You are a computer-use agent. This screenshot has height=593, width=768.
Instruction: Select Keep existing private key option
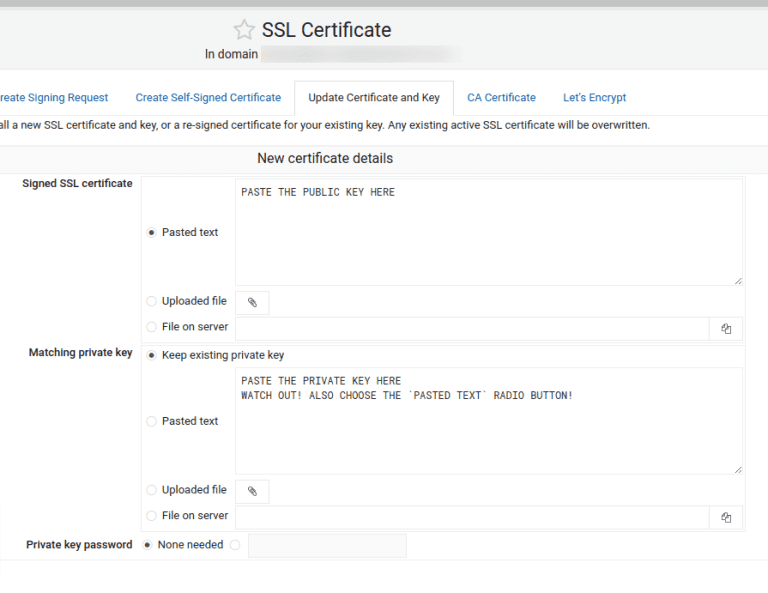coord(152,355)
